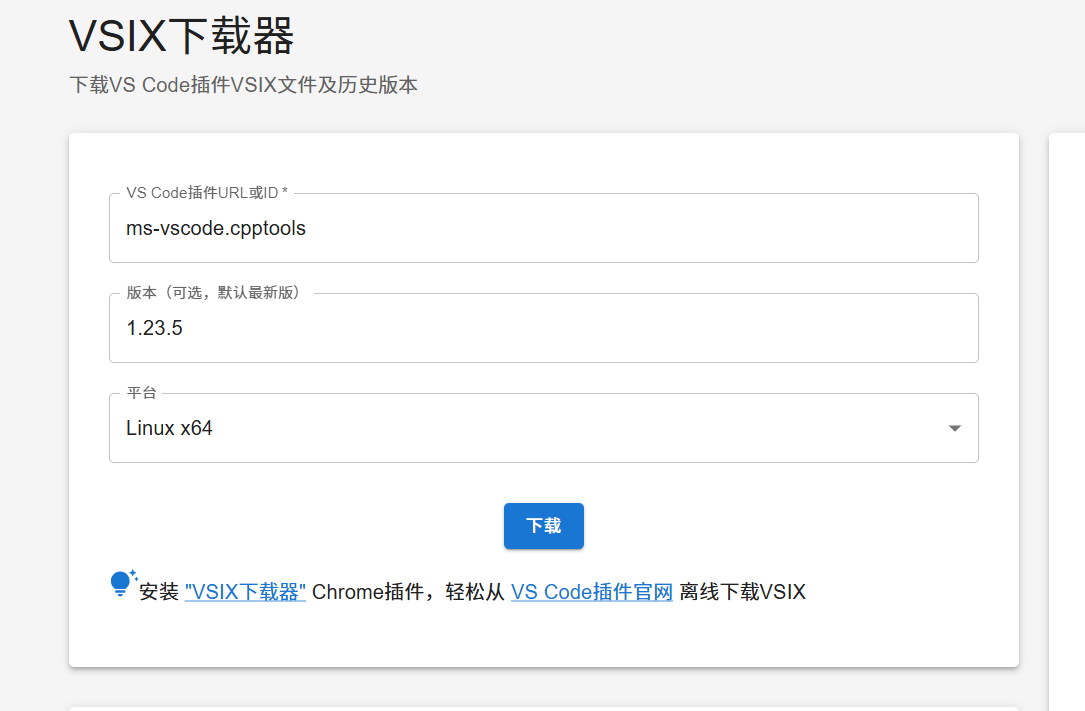The height and width of the screenshot is (711, 1085).
Task: Click the subtitle 下载VS Code插件VSIX文件及历史版本
Action: 244,85
